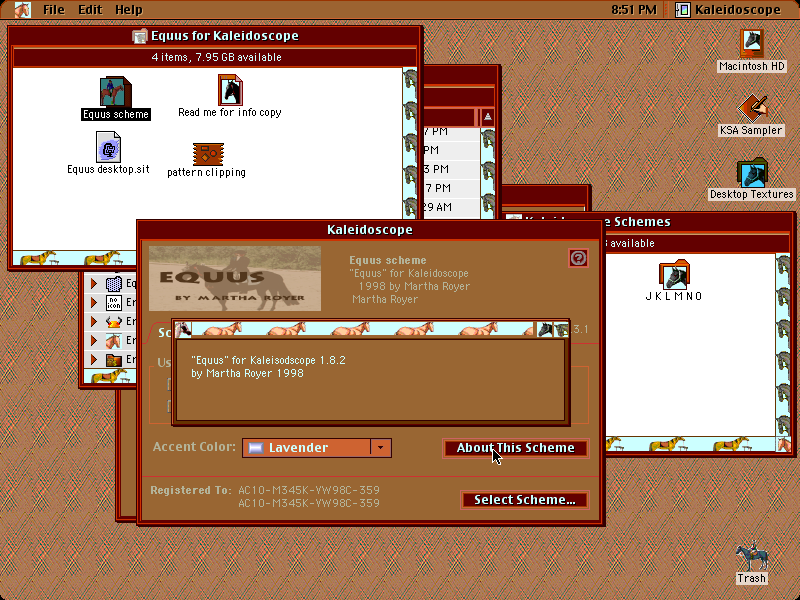Click the vertical scrollbar of the Schemes window

[783, 345]
